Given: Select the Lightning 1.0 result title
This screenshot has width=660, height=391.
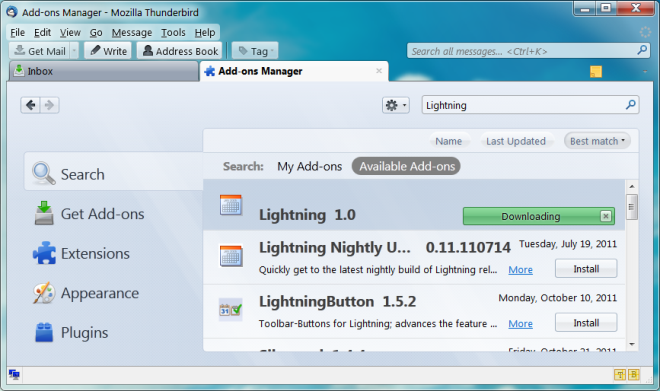Looking at the screenshot, I should (x=307, y=215).
